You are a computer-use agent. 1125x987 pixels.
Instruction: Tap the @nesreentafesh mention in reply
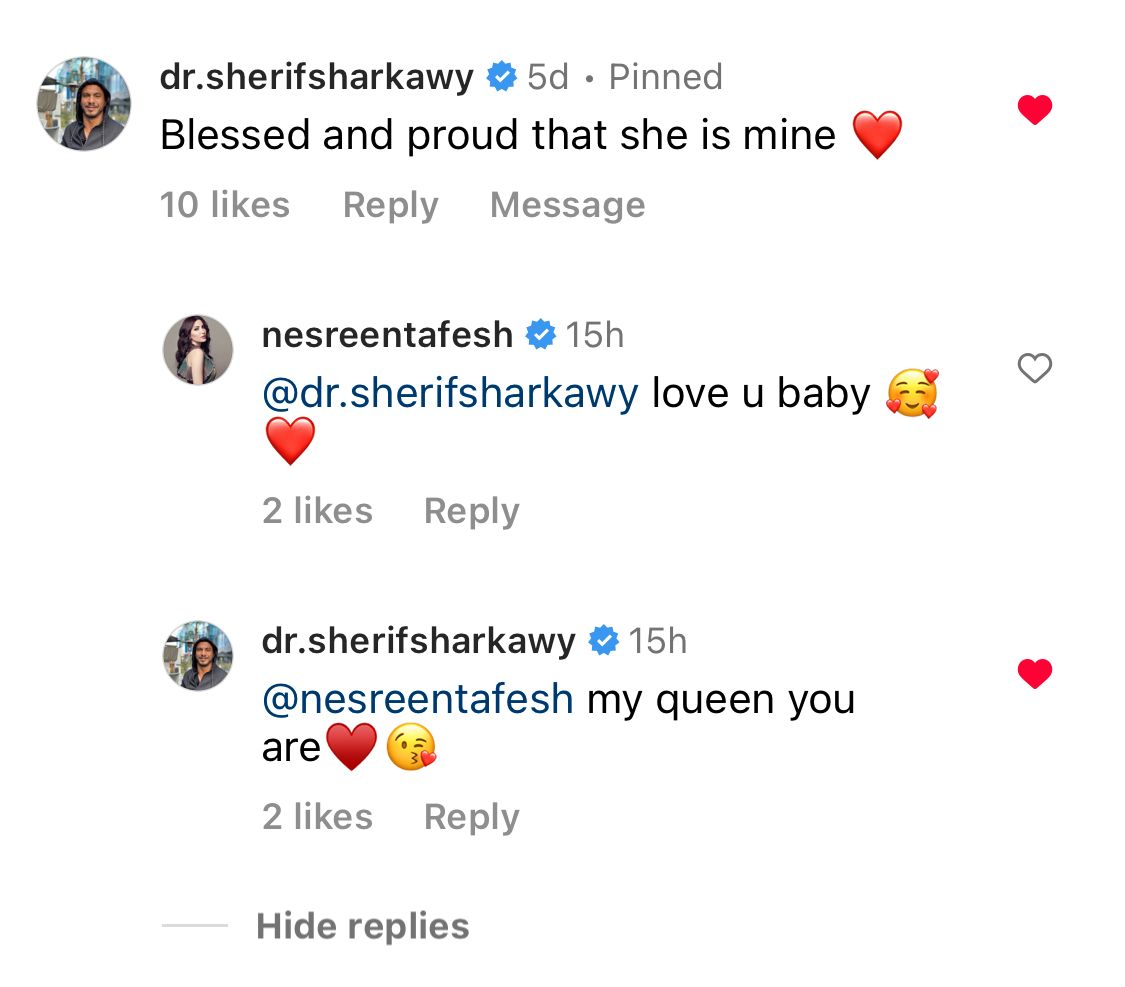tap(417, 699)
